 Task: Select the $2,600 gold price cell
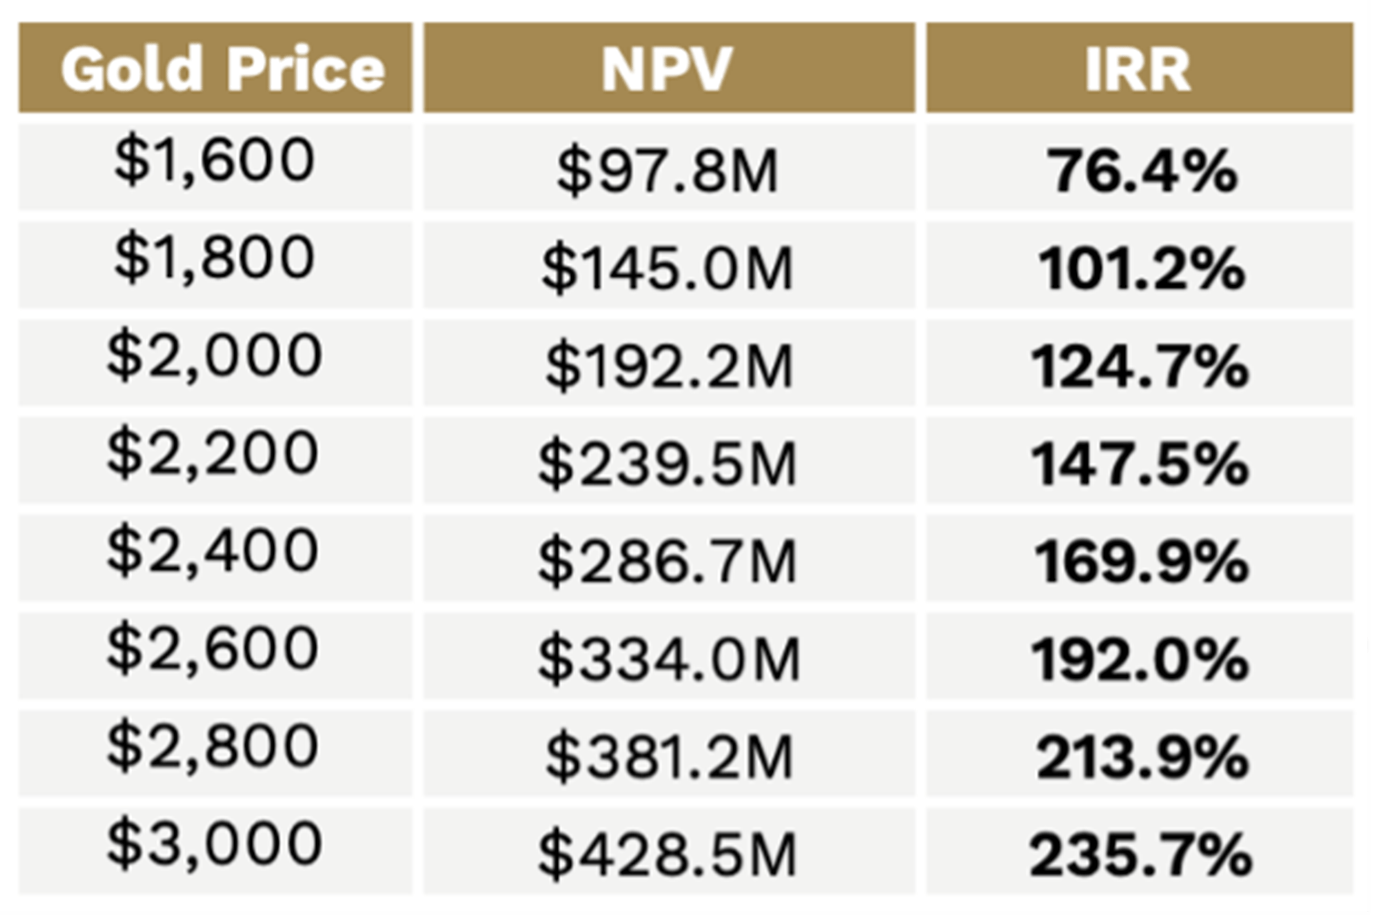(215, 656)
